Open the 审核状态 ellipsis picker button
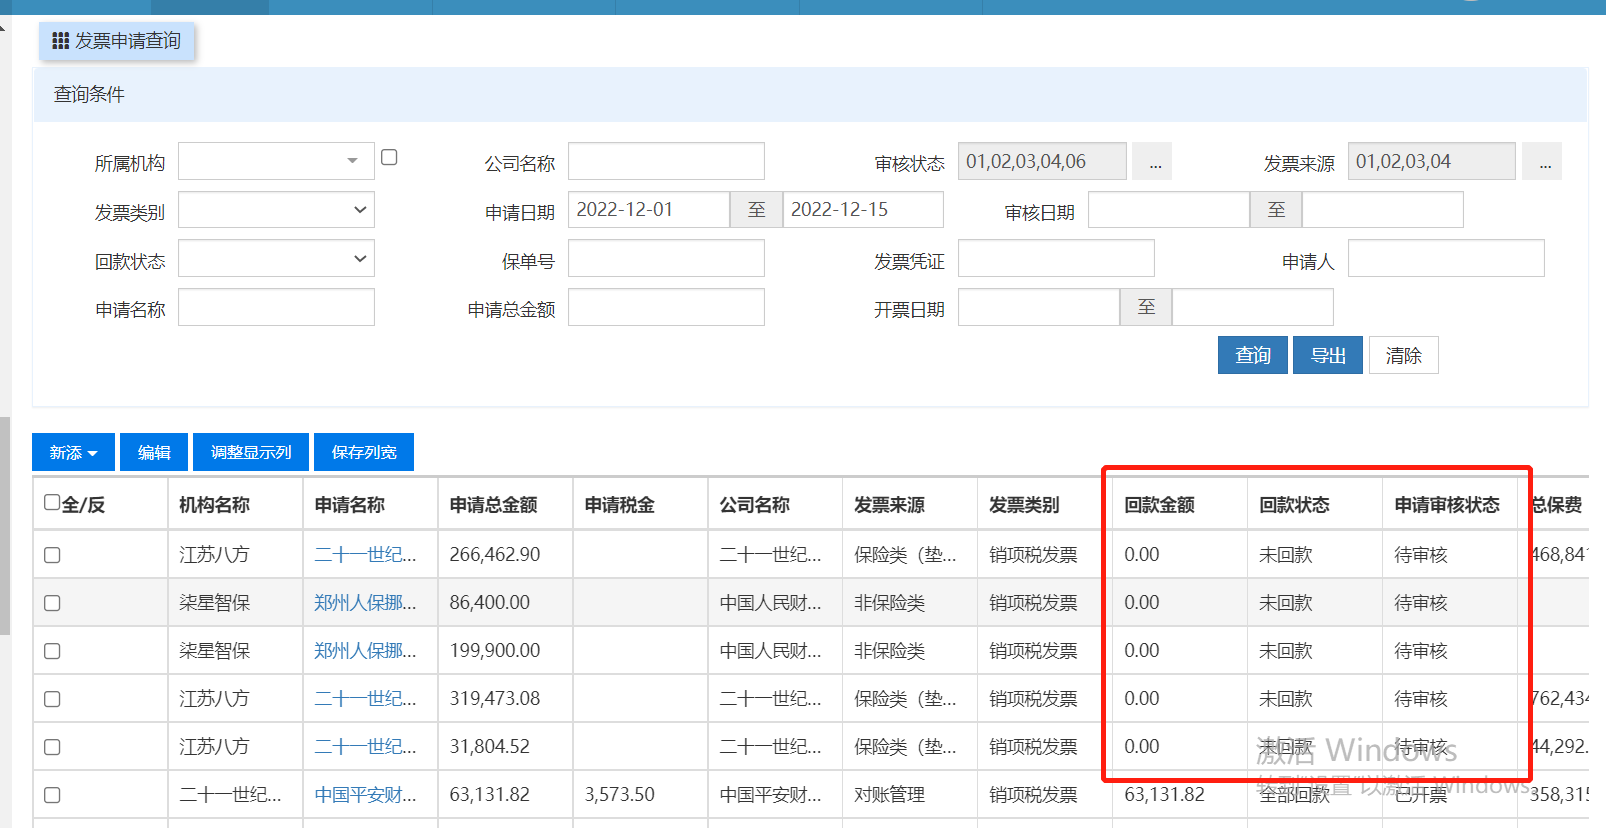This screenshot has height=828, width=1606. [1154, 162]
